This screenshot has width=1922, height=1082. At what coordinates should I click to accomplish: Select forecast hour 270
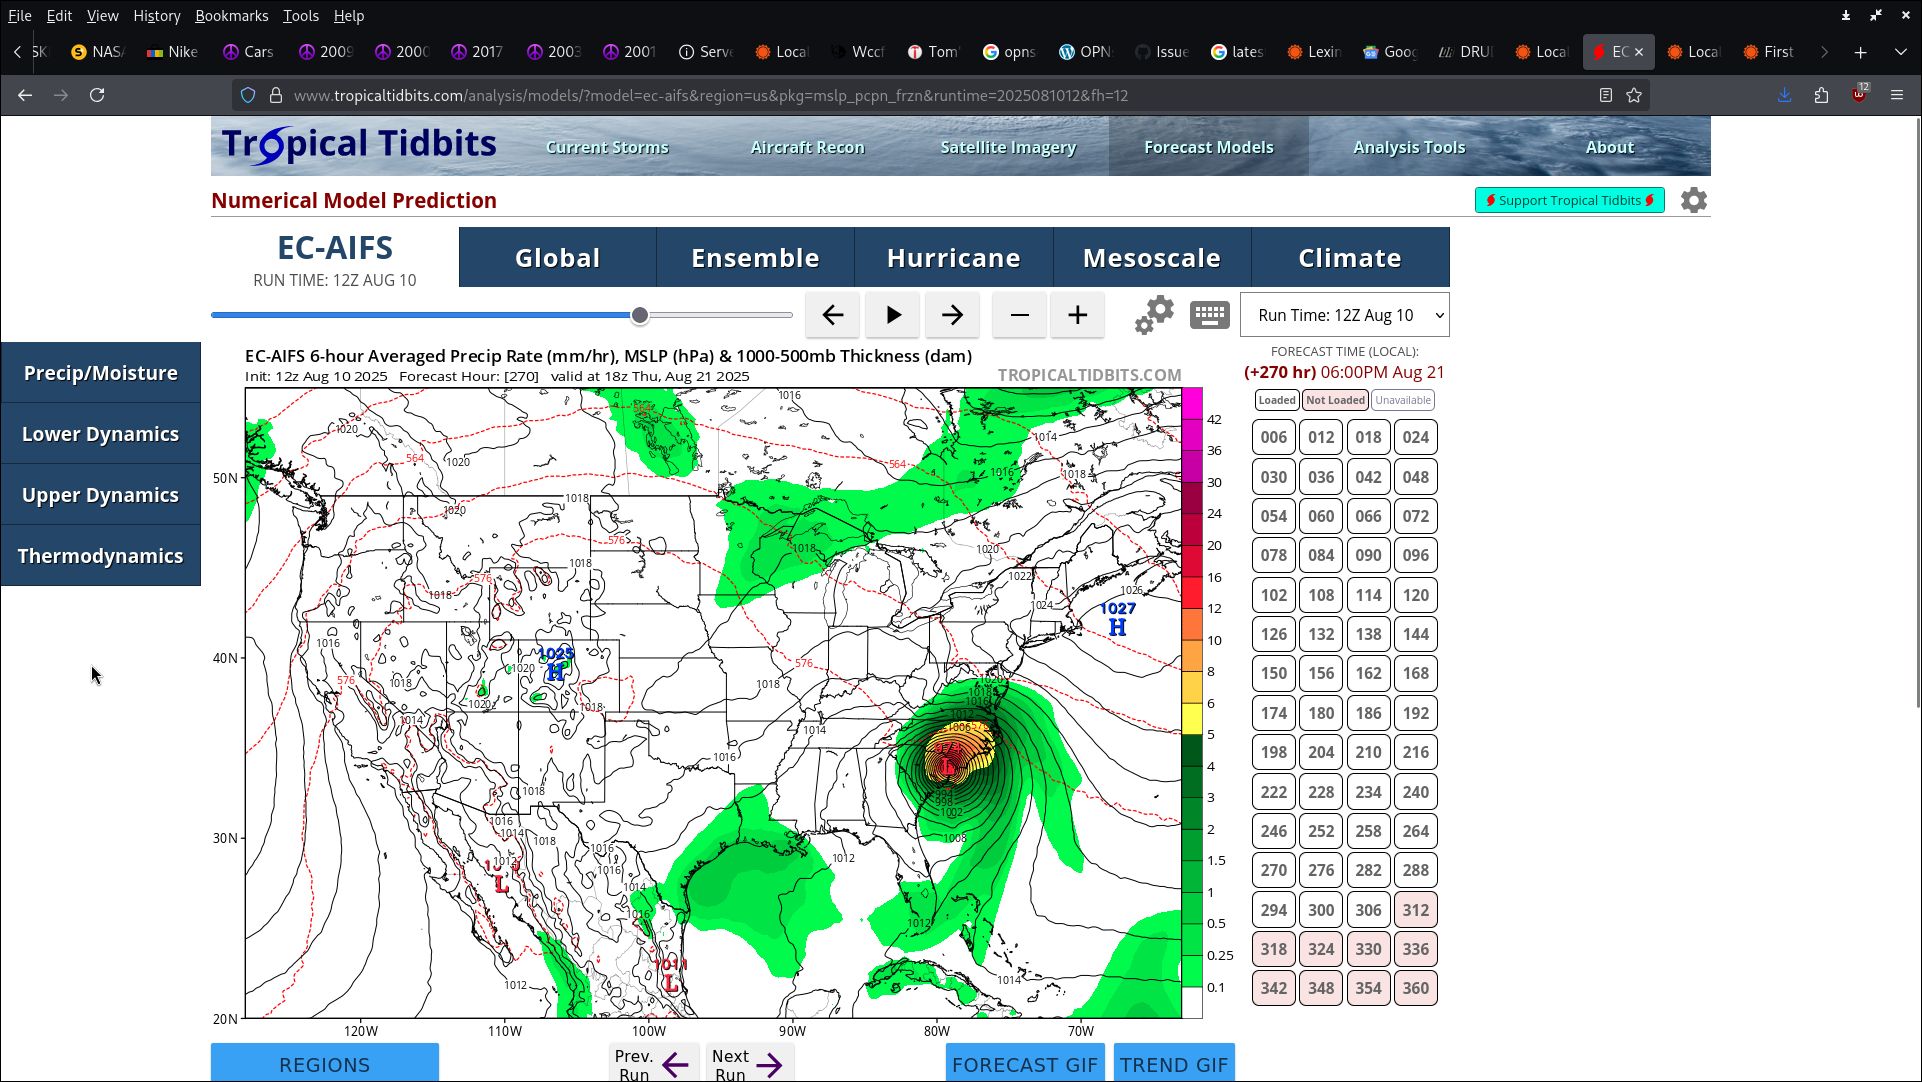point(1273,870)
